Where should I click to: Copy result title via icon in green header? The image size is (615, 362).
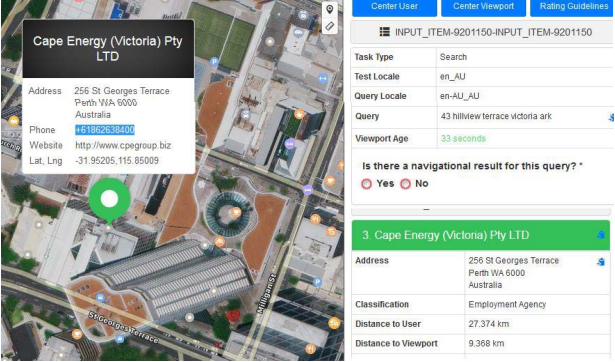[600, 235]
